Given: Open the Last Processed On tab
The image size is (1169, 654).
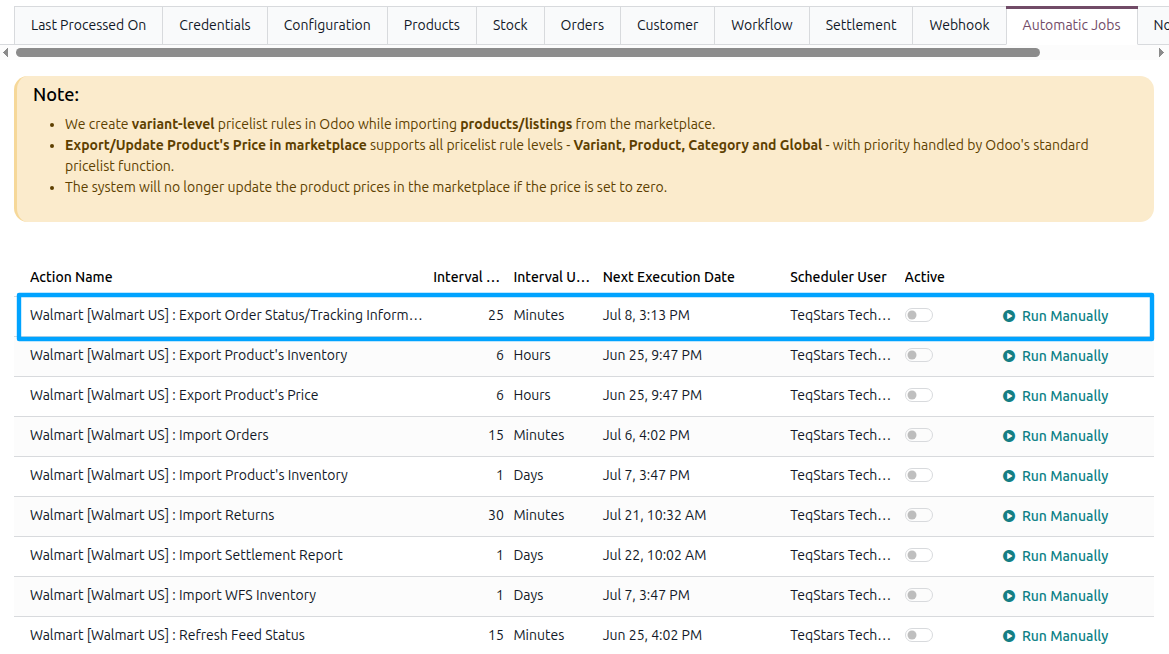Looking at the screenshot, I should [x=89, y=25].
